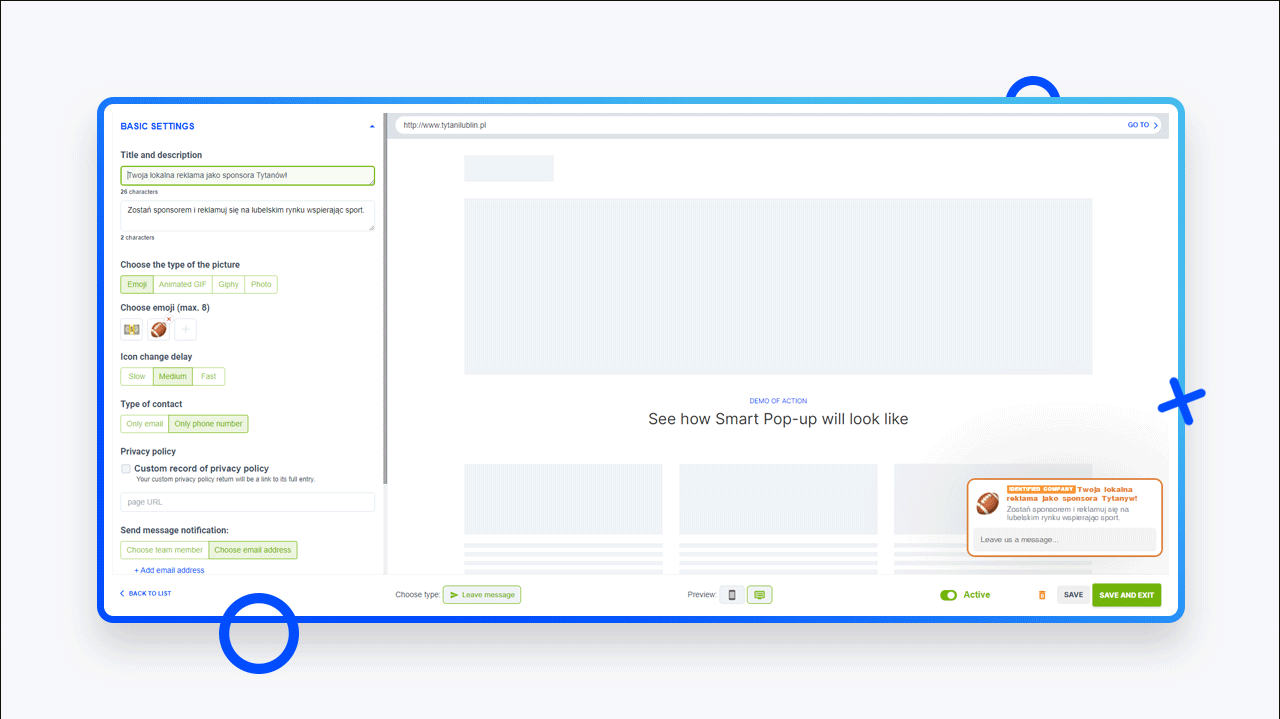Set icon change delay to Slow

(137, 377)
